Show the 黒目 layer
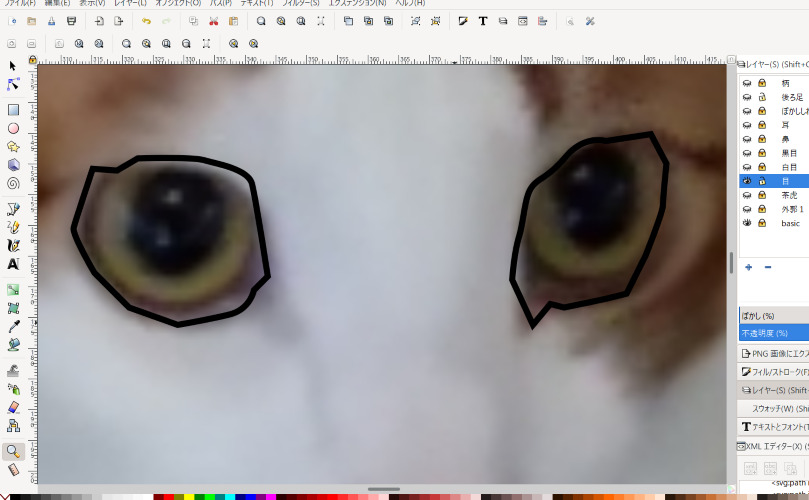 [747, 153]
